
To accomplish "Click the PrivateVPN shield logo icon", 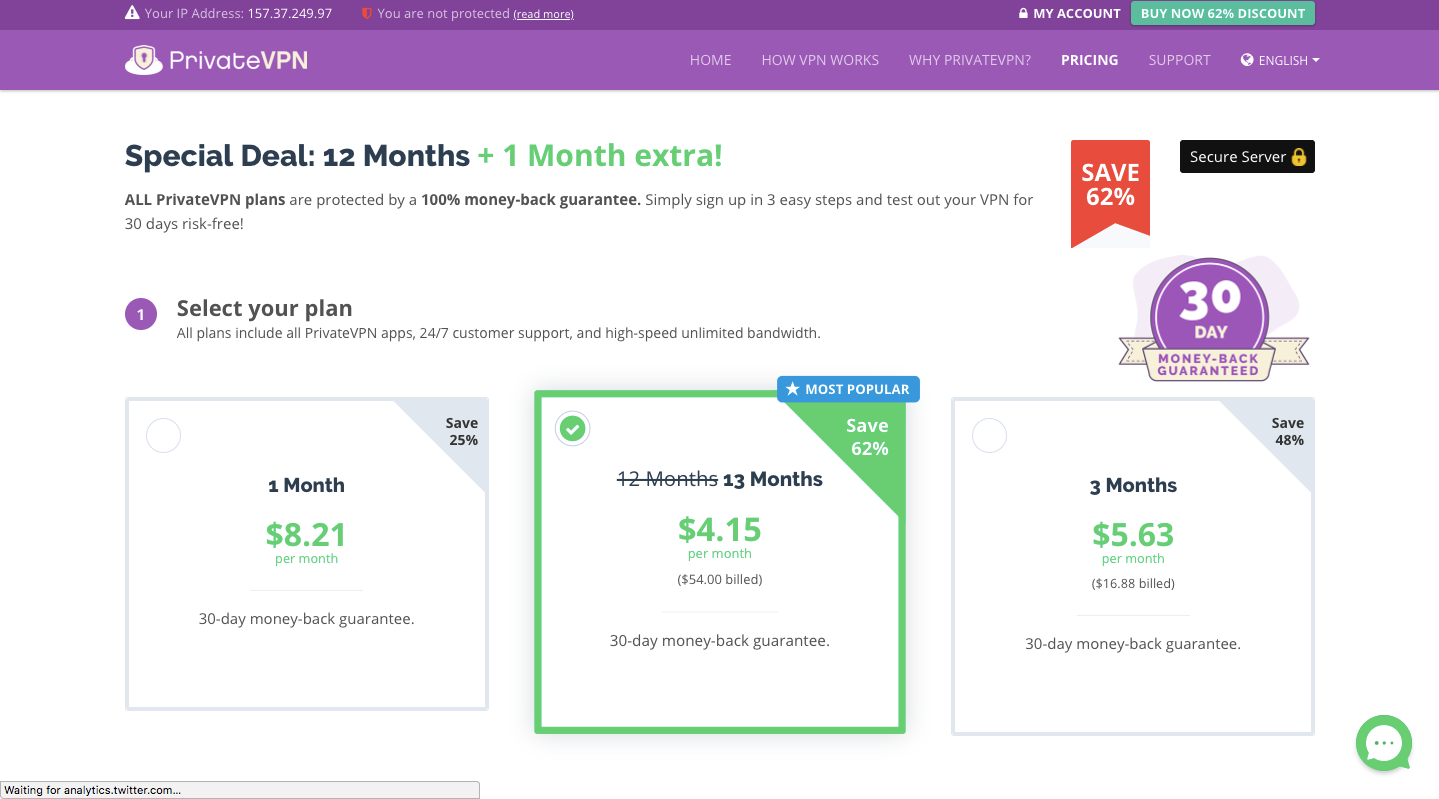I will coord(144,60).
